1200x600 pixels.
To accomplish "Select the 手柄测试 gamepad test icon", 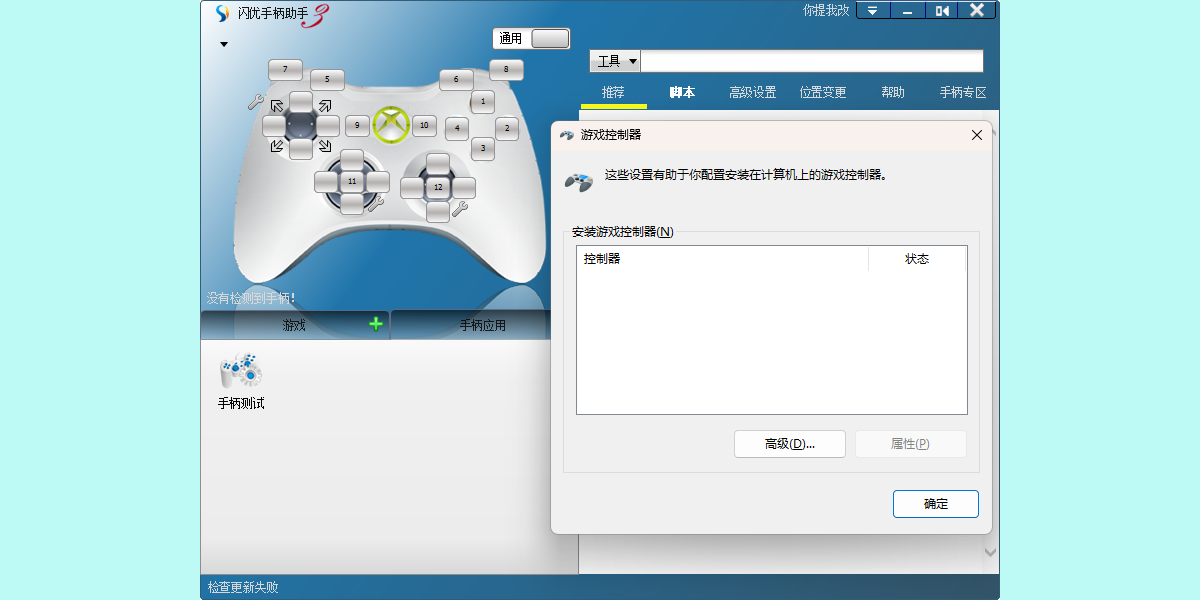I will (240, 380).
